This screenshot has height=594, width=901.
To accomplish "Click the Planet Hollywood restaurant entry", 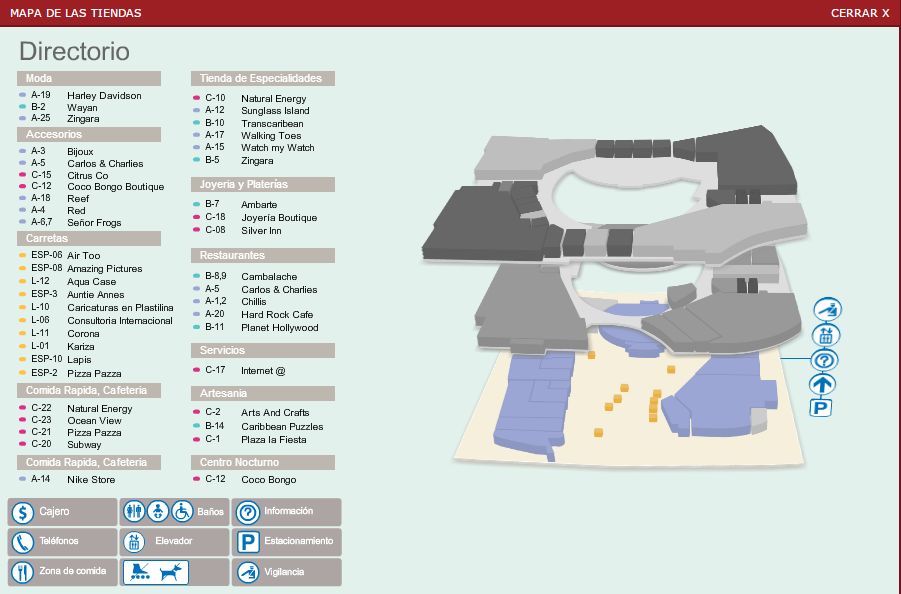I will [x=279, y=327].
